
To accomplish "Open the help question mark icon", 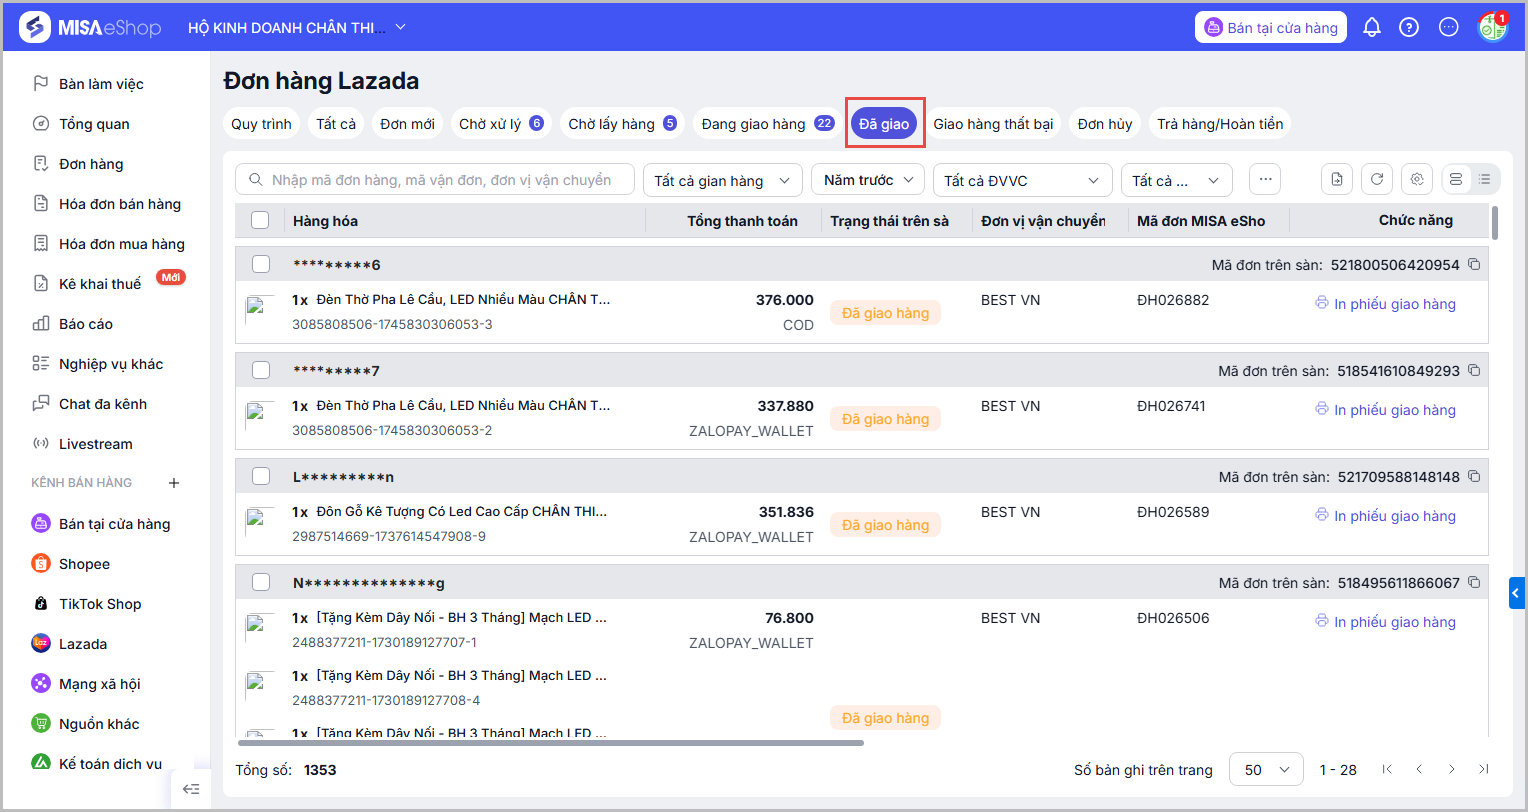I will [1409, 28].
